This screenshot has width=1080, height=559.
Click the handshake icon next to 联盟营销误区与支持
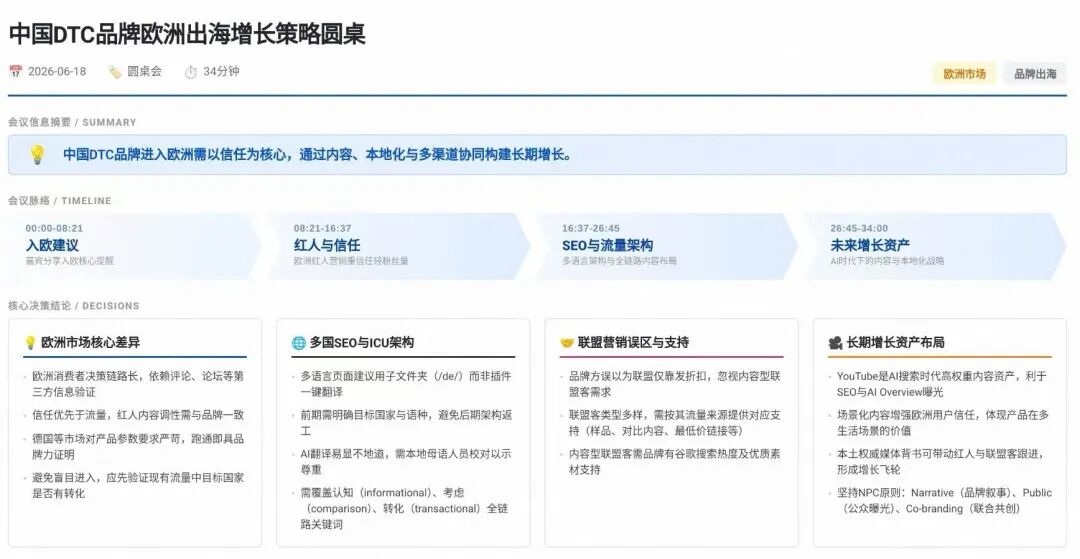pyautogui.click(x=567, y=342)
